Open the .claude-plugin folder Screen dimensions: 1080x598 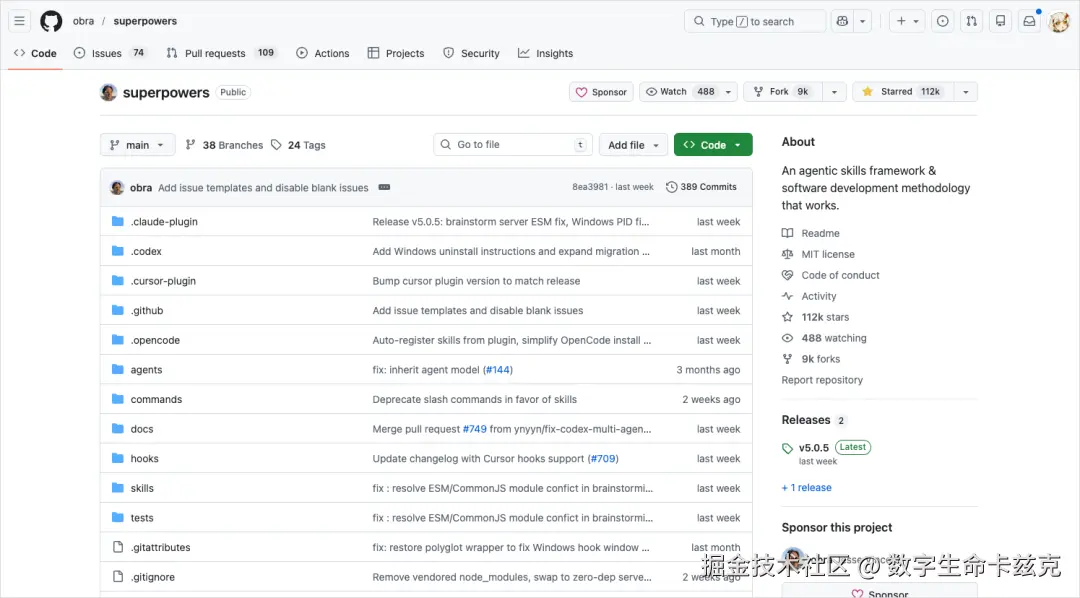[x=164, y=221]
